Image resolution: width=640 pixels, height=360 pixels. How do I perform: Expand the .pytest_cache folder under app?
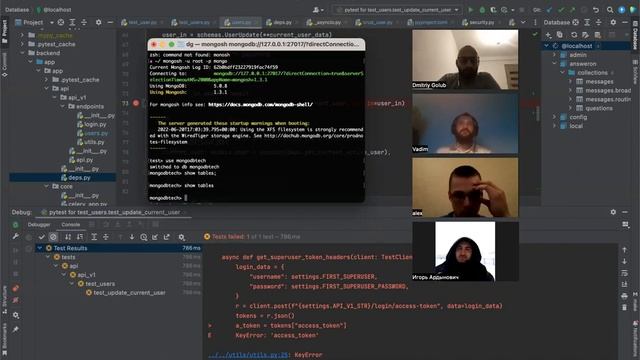tap(47, 80)
